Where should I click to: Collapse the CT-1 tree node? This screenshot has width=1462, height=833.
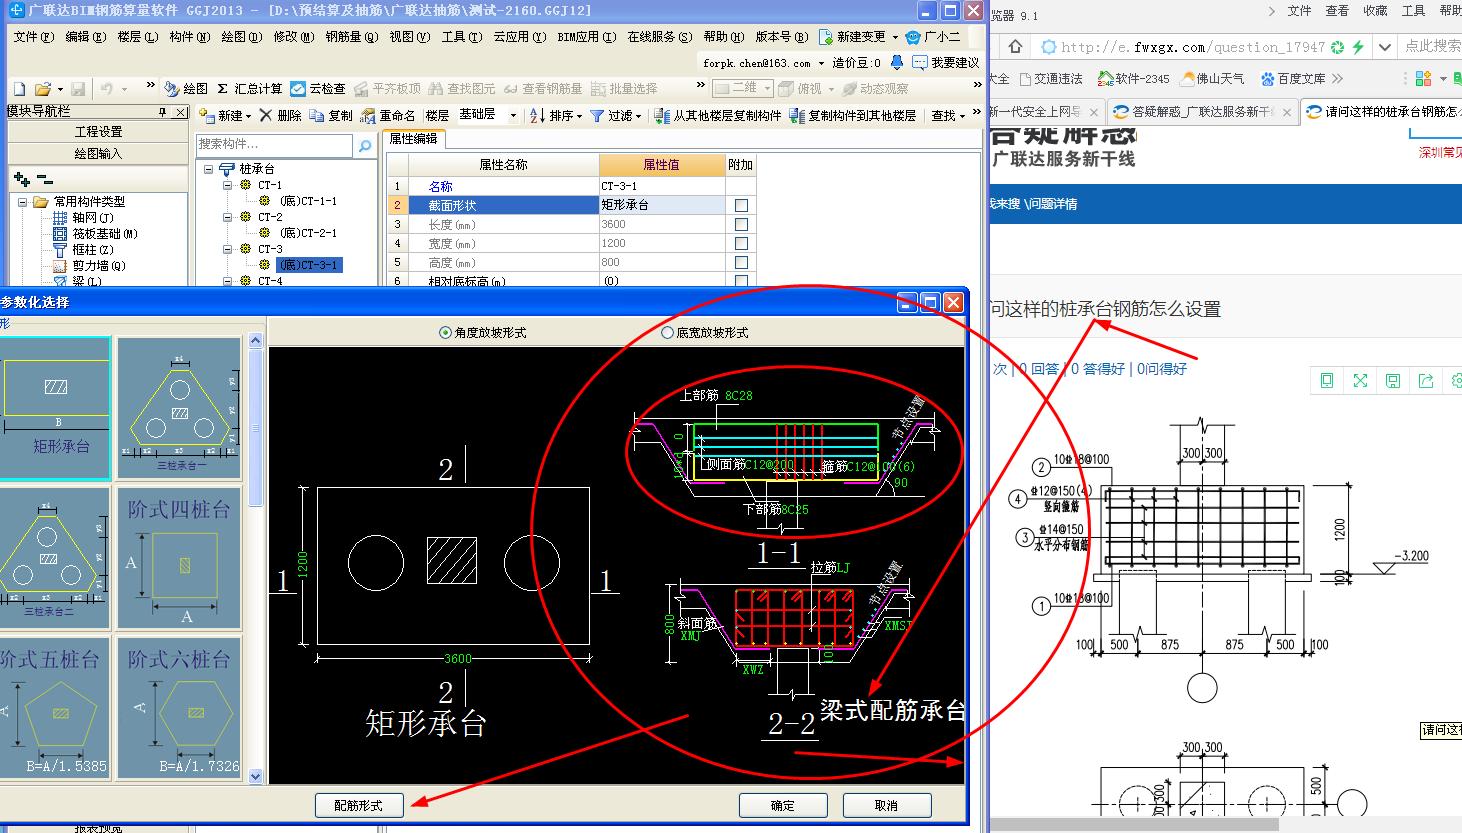(228, 185)
